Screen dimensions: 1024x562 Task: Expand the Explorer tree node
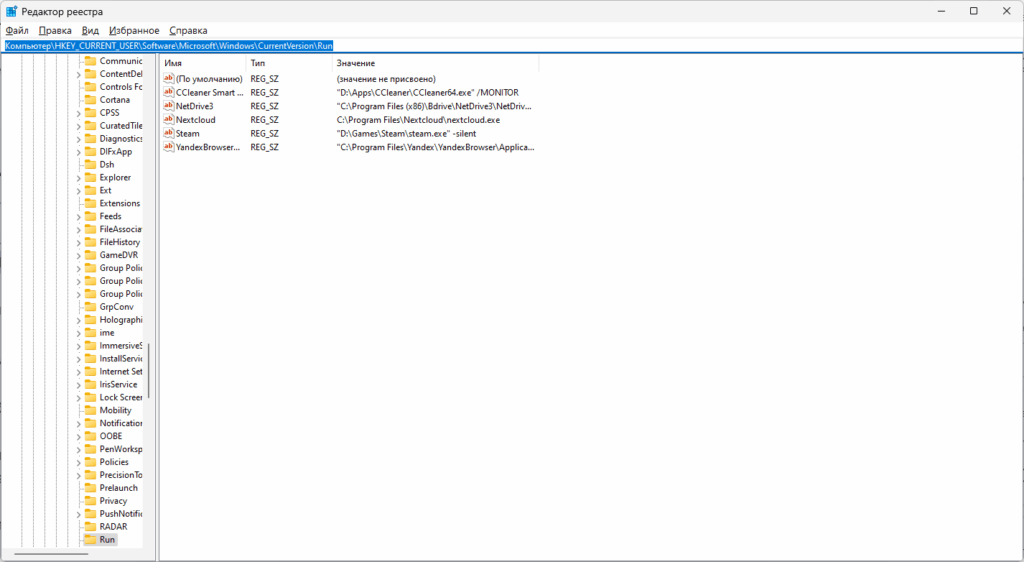(78, 178)
